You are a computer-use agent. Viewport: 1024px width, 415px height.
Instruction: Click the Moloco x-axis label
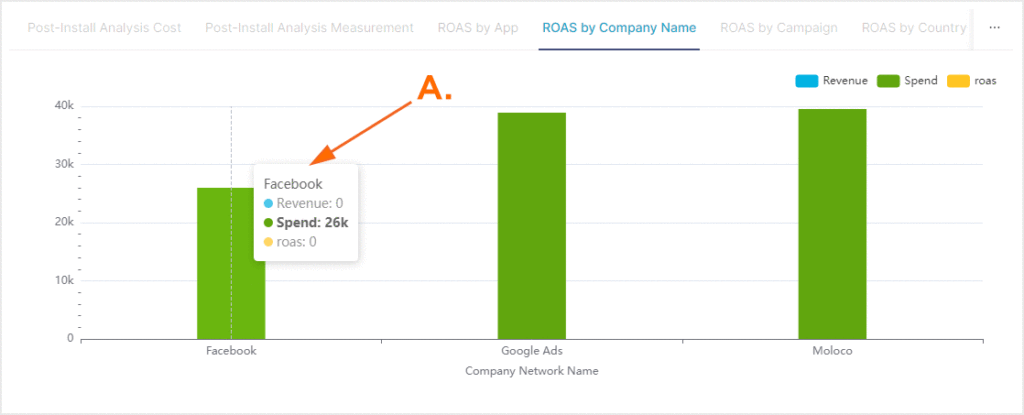coord(832,350)
